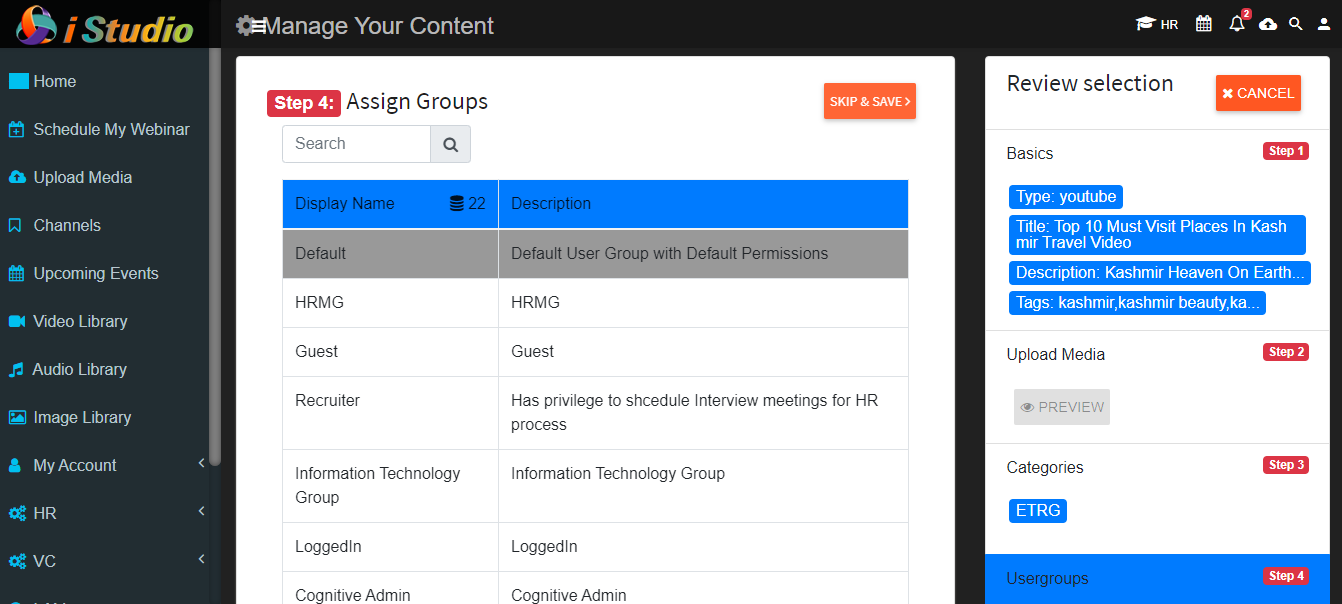Select the Recruiter group row
The height and width of the screenshot is (604, 1342).
point(595,413)
